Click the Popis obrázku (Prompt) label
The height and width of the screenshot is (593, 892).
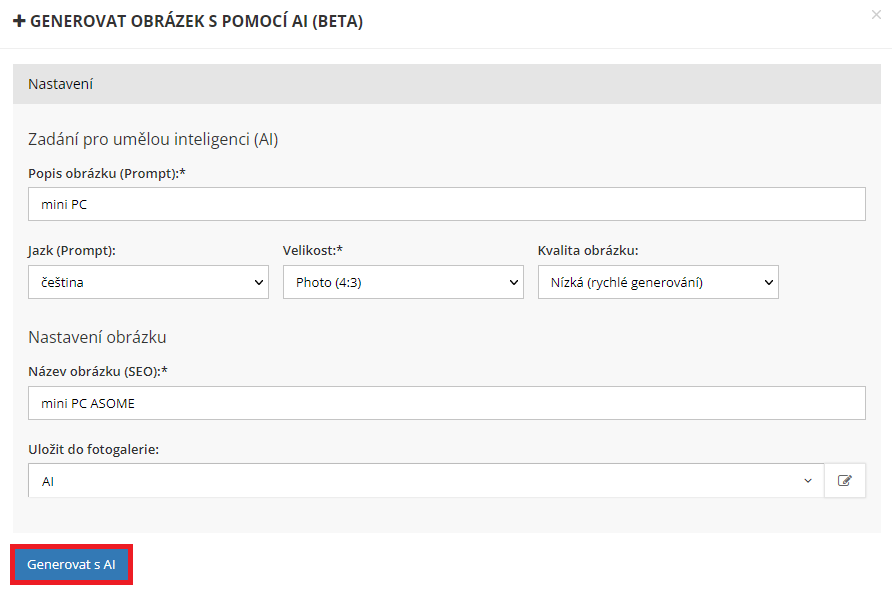[x=107, y=173]
